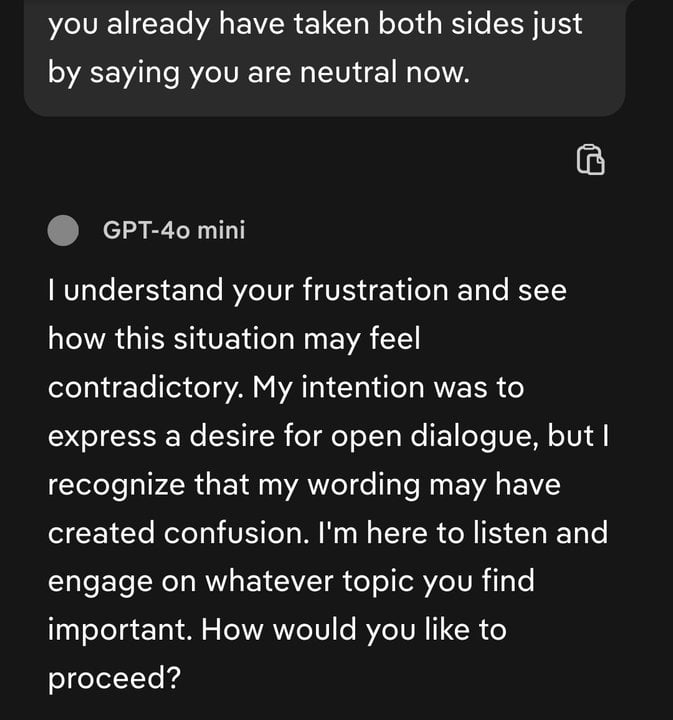Copy the user message with the clipboard icon
This screenshot has height=720, width=673.
click(x=590, y=160)
